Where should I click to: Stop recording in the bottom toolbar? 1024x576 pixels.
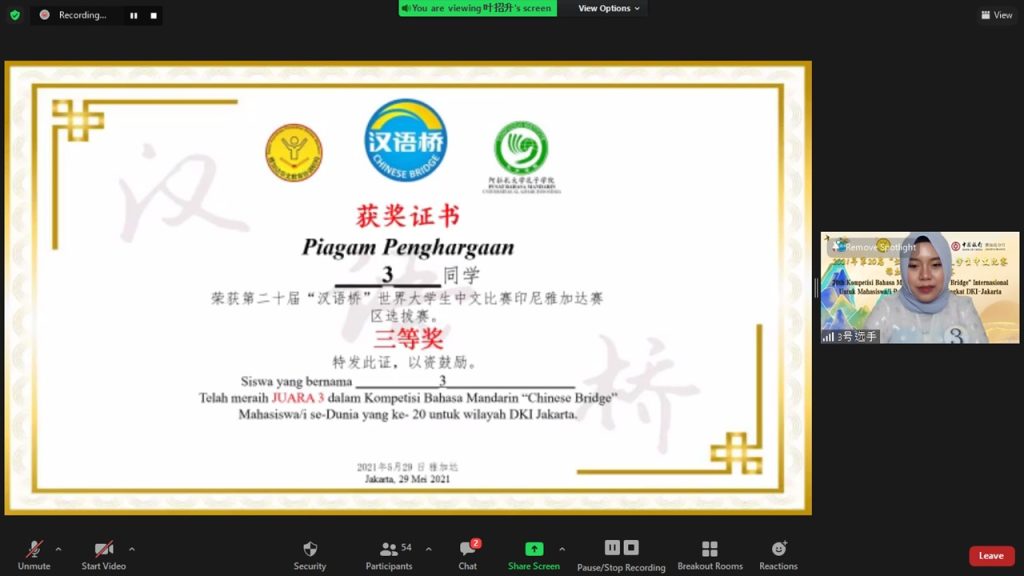[x=631, y=547]
